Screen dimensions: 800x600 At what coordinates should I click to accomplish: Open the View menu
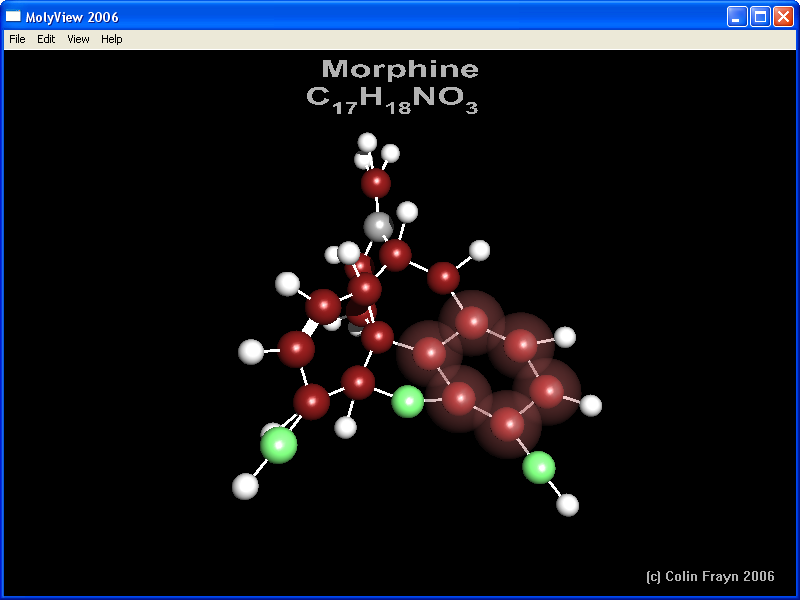point(78,39)
